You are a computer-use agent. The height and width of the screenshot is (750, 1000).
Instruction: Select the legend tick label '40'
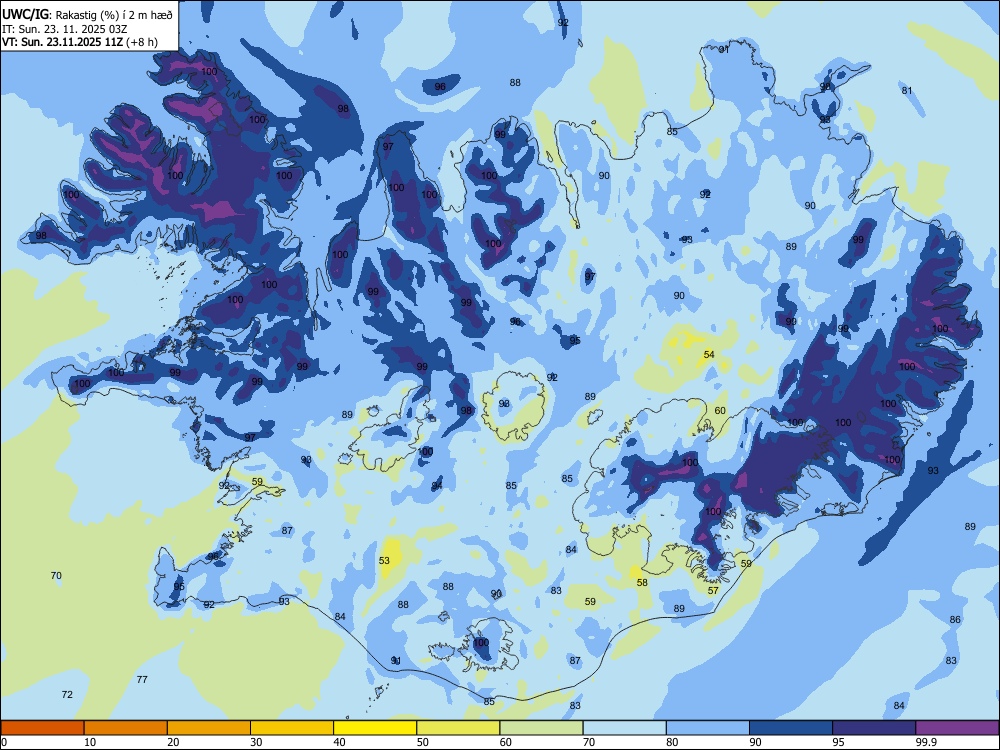339,742
